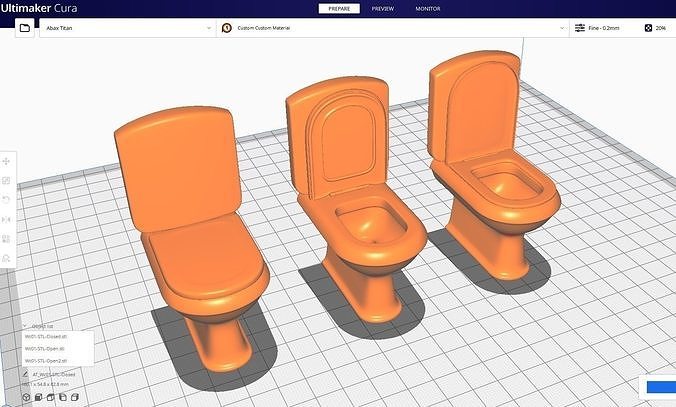Image resolution: width=676 pixels, height=407 pixels.
Task: Switch to the PREVIEW stage tab
Action: click(383, 9)
